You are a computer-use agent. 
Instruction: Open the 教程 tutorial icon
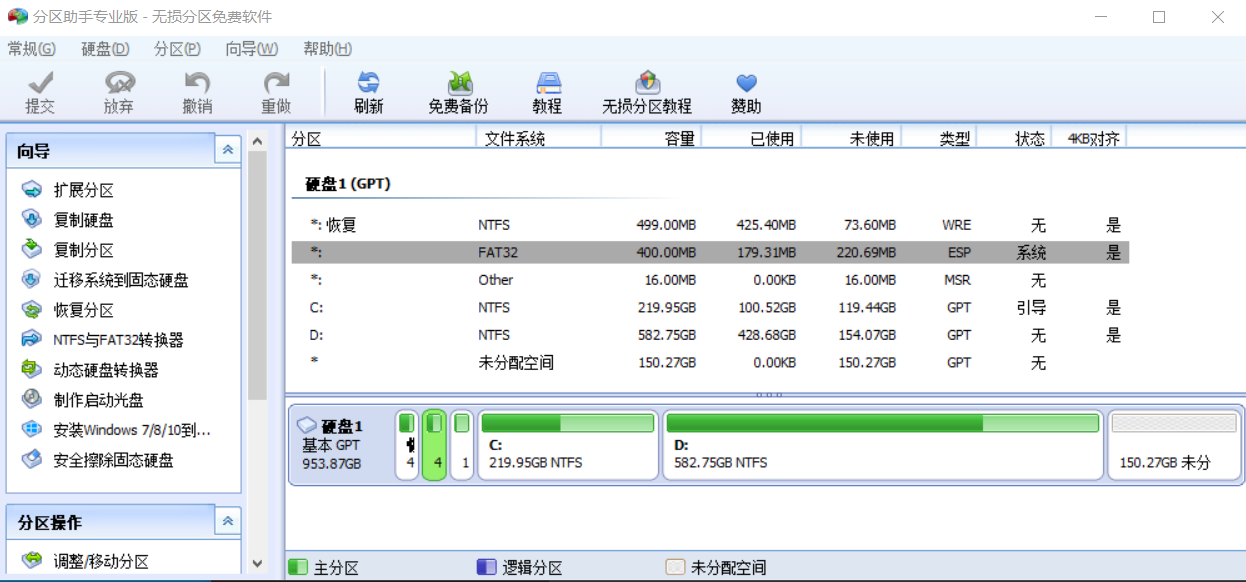(x=547, y=84)
